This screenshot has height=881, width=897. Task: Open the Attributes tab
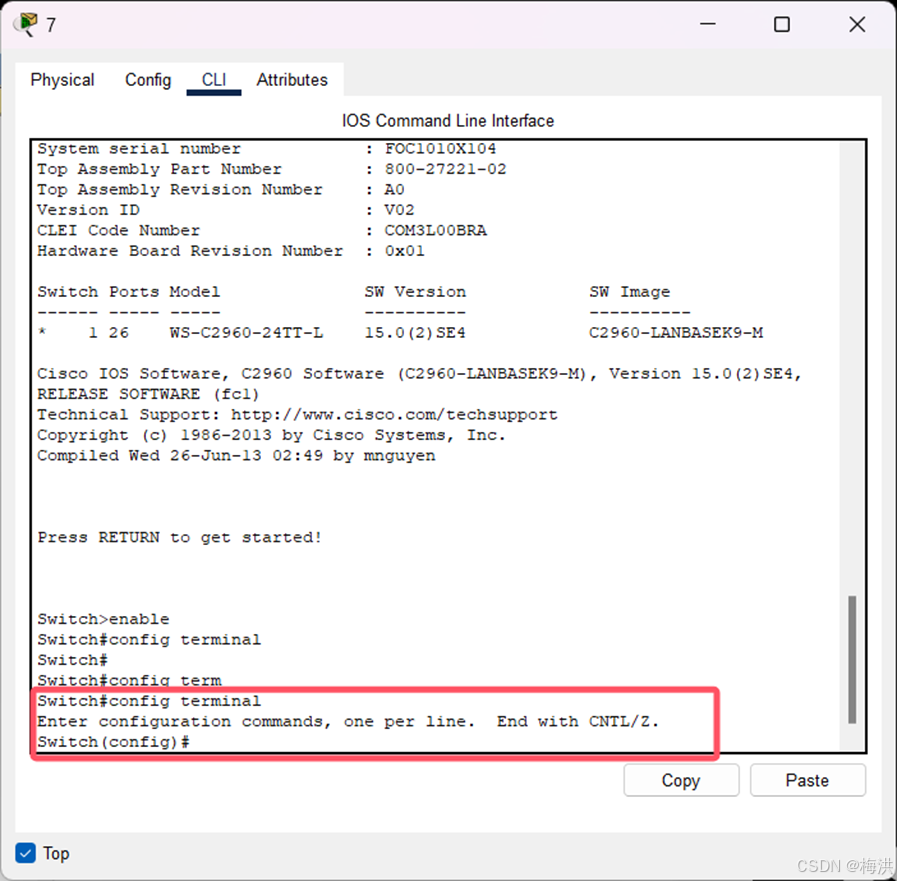pyautogui.click(x=292, y=80)
